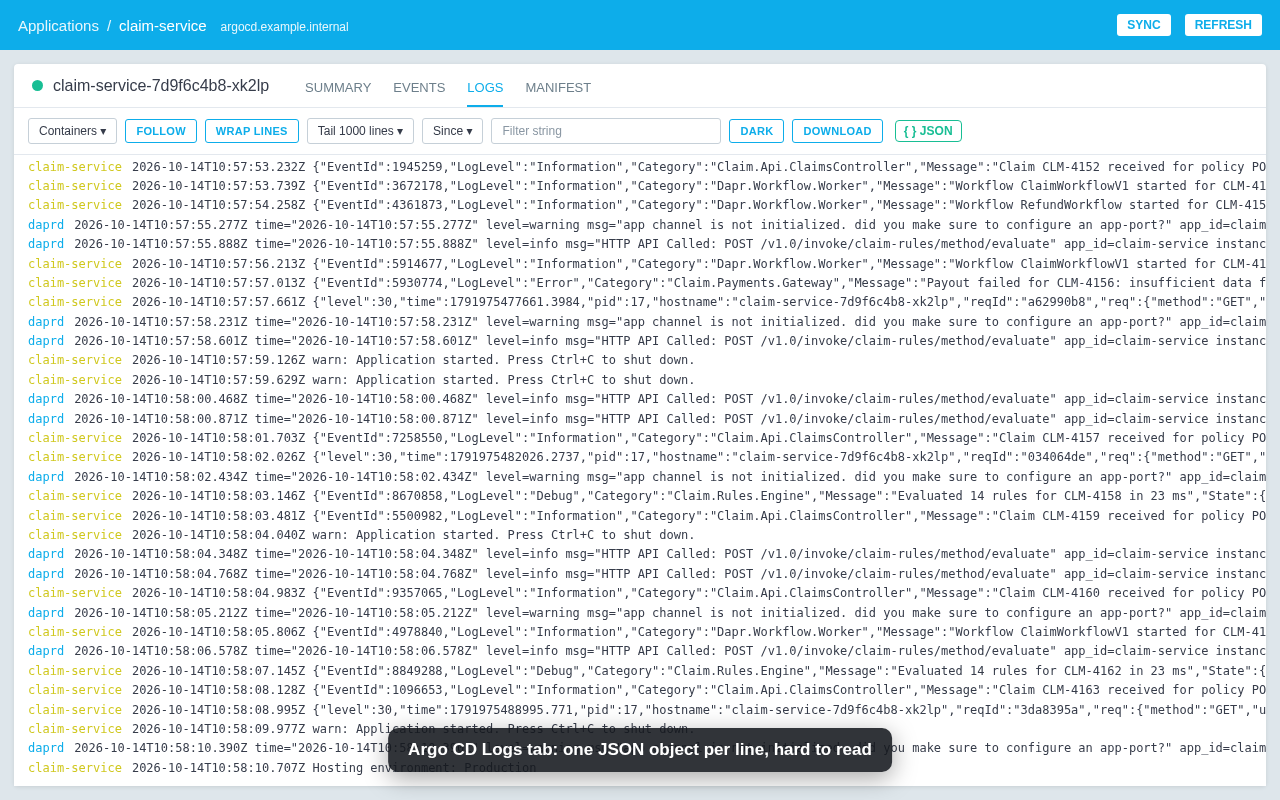Image resolution: width=1280 pixels, height=800 pixels.
Task: Click the SYNC button
Action: pos(1144,25)
